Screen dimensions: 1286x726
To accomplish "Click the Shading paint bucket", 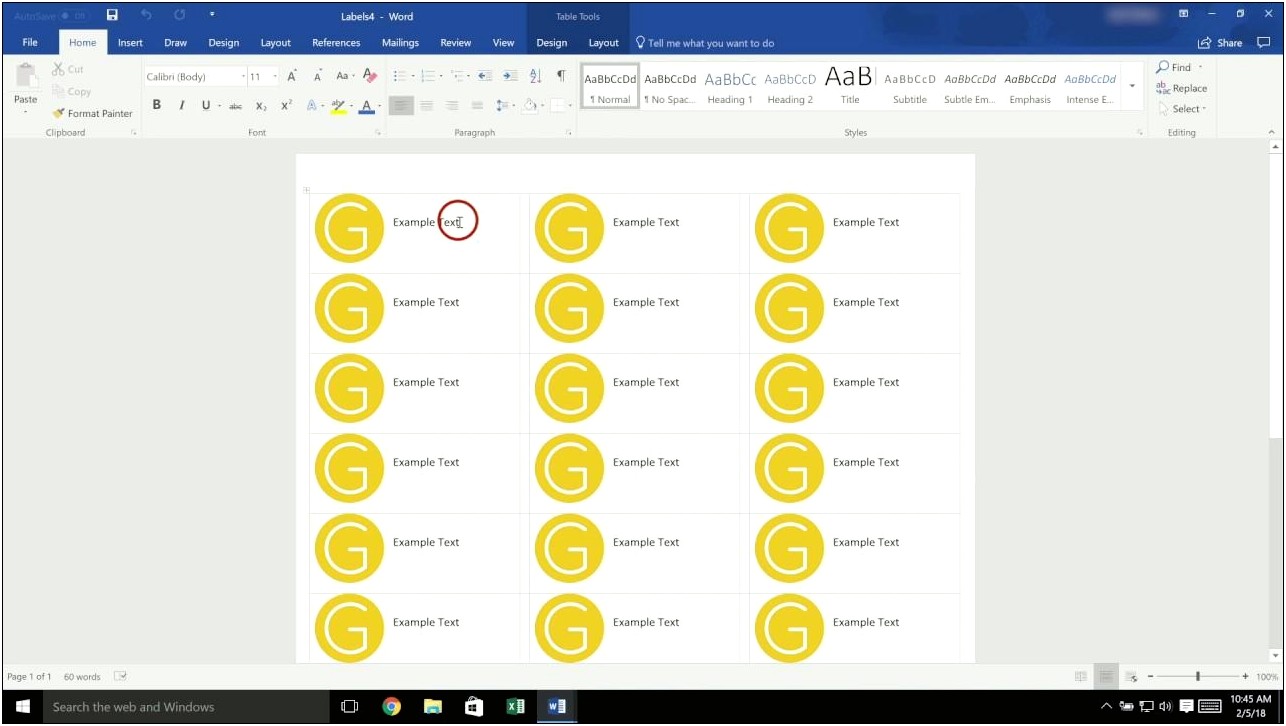I will tap(530, 105).
